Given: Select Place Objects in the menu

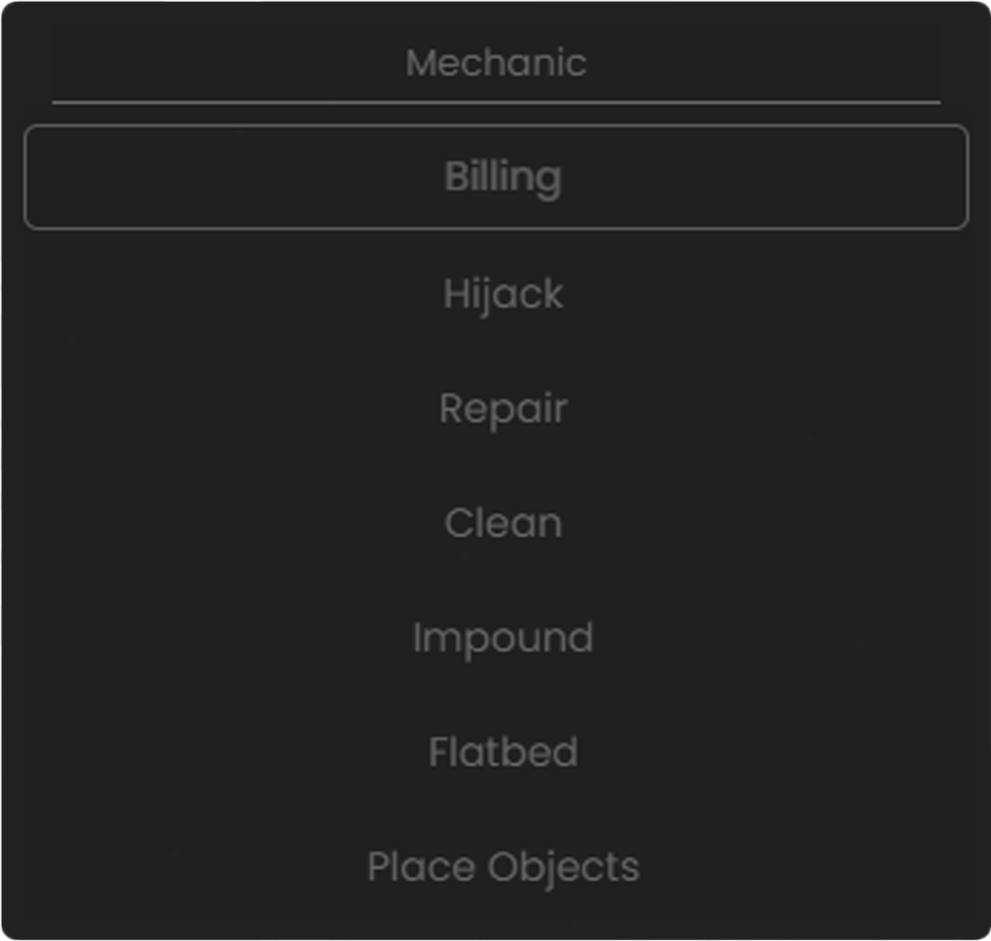Looking at the screenshot, I should 503,867.
